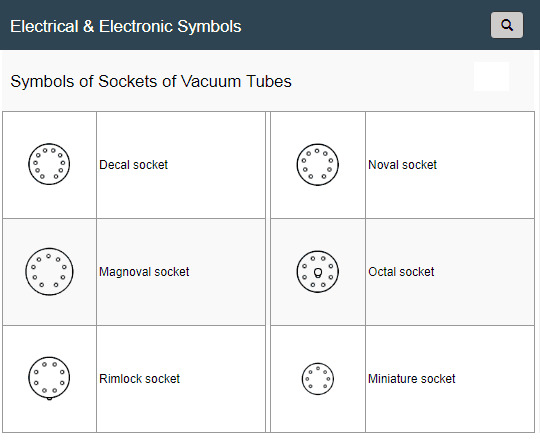Screen dimensions: 540x442
Task: Select the Decal socket symbol
Action: click(49, 164)
